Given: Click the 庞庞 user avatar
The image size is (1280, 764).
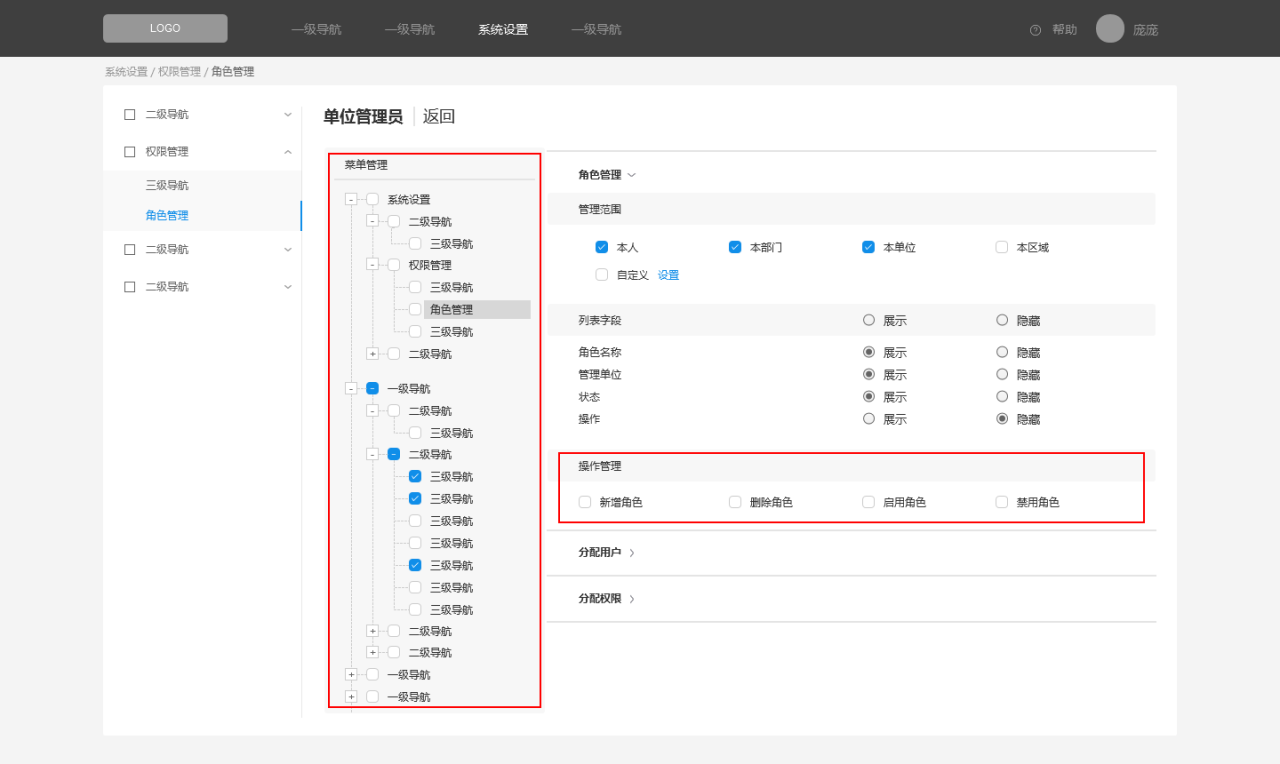Looking at the screenshot, I should point(1109,28).
